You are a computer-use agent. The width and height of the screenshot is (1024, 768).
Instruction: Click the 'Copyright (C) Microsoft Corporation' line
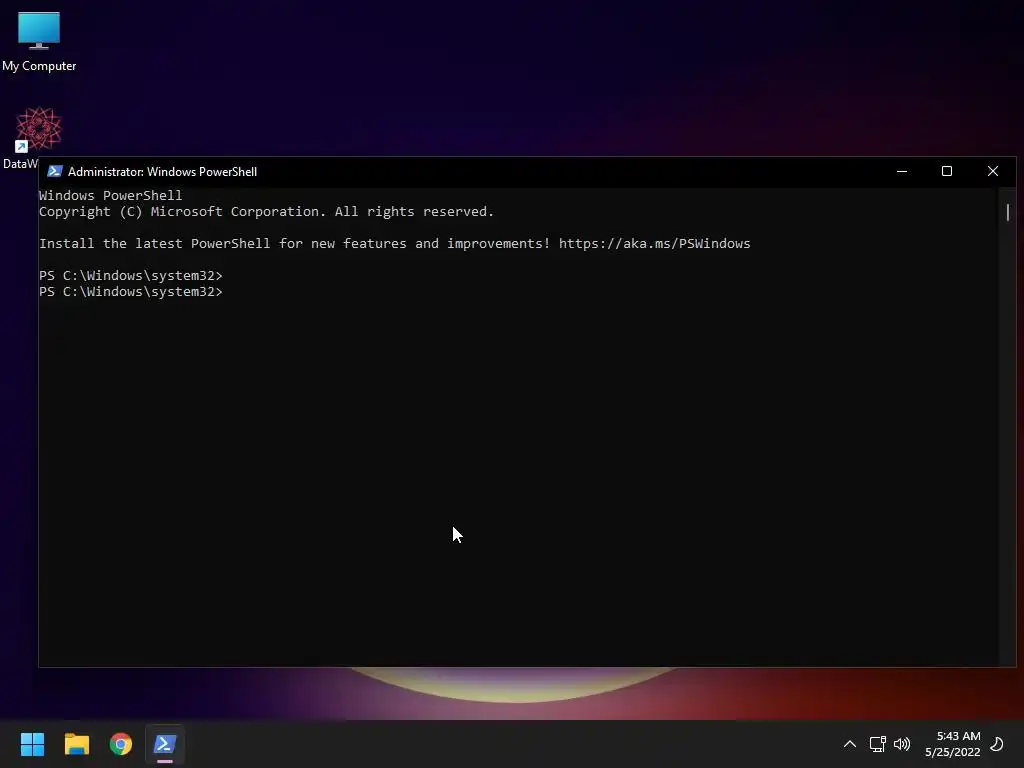point(266,212)
